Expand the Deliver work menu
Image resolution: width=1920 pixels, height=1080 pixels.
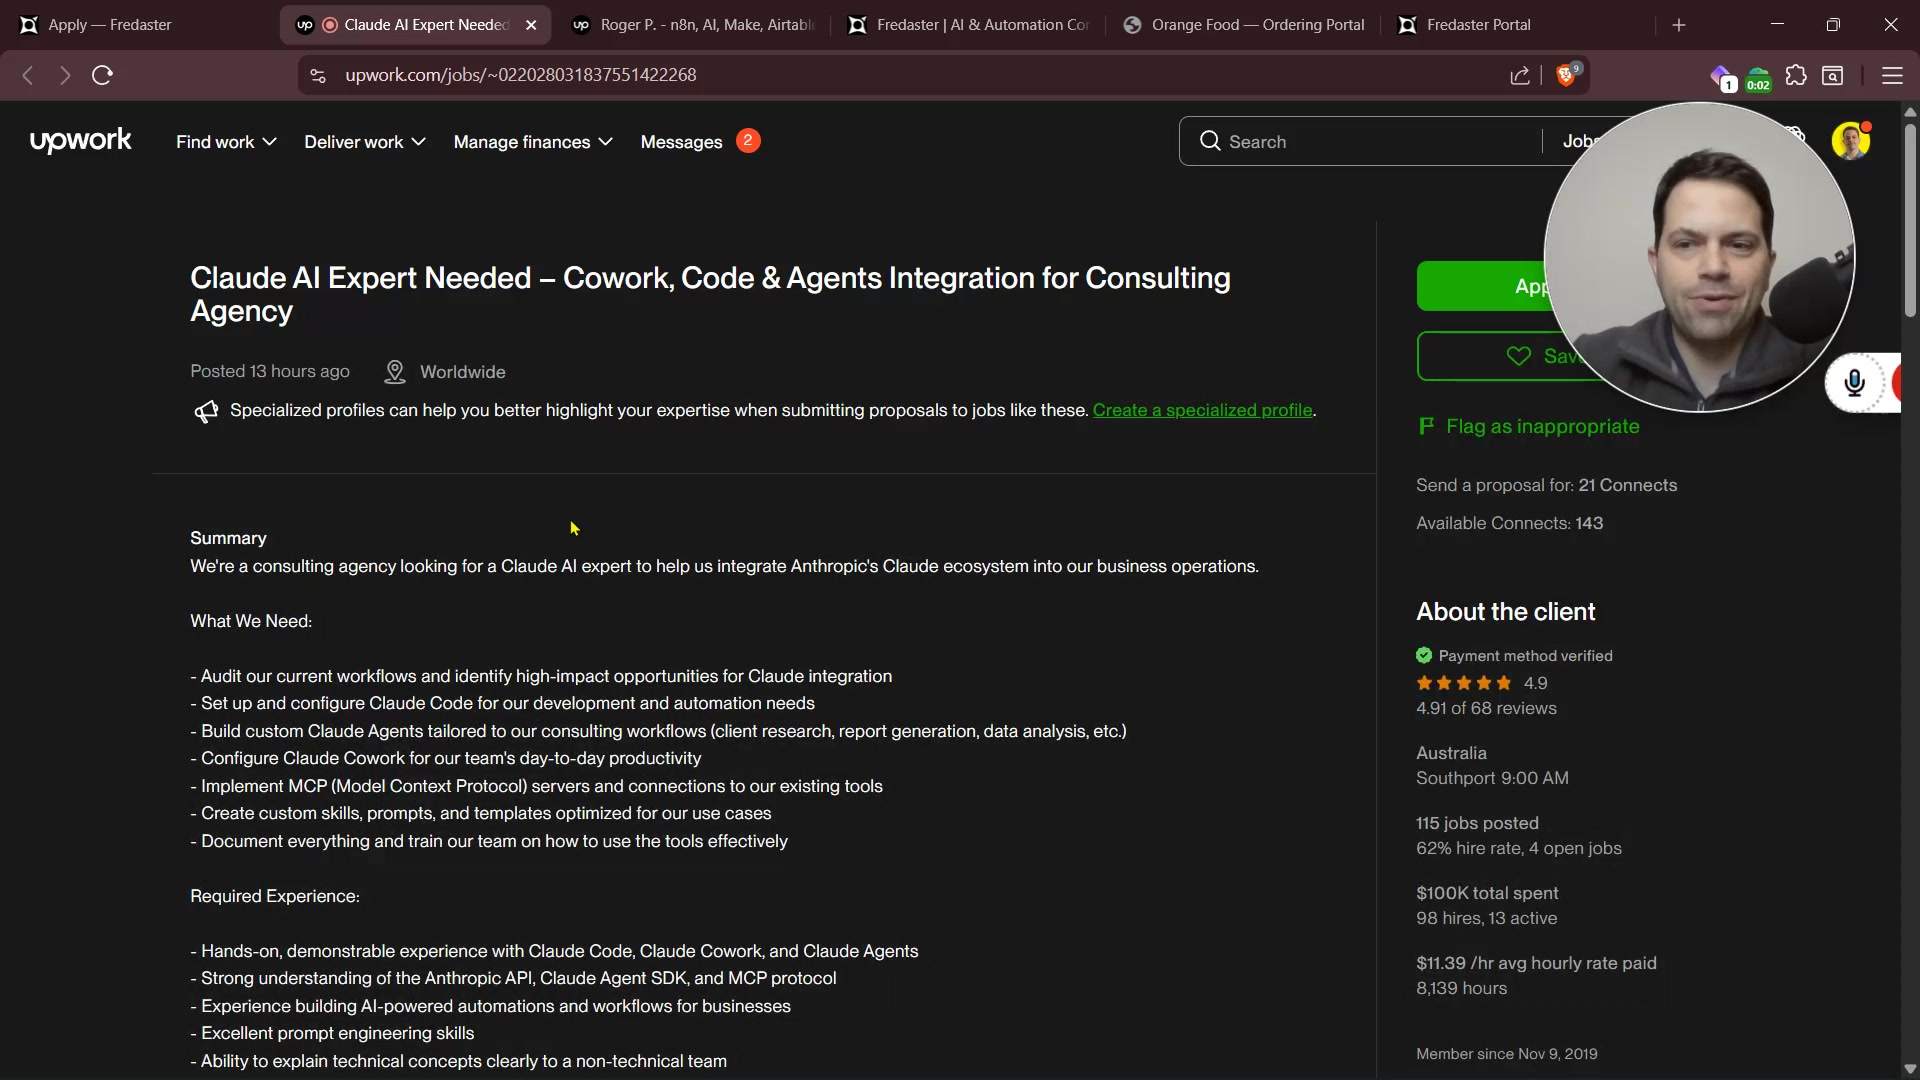coord(365,142)
